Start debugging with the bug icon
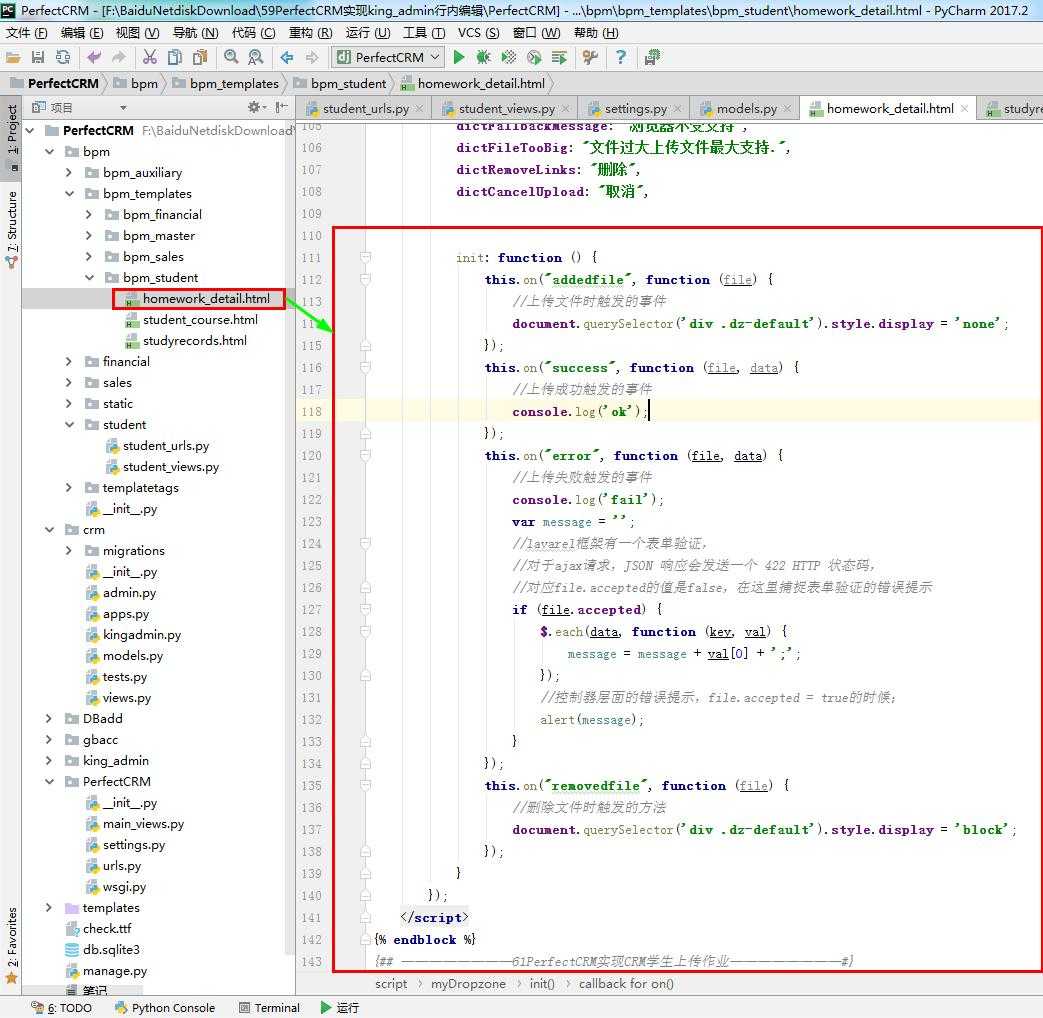 pos(484,58)
